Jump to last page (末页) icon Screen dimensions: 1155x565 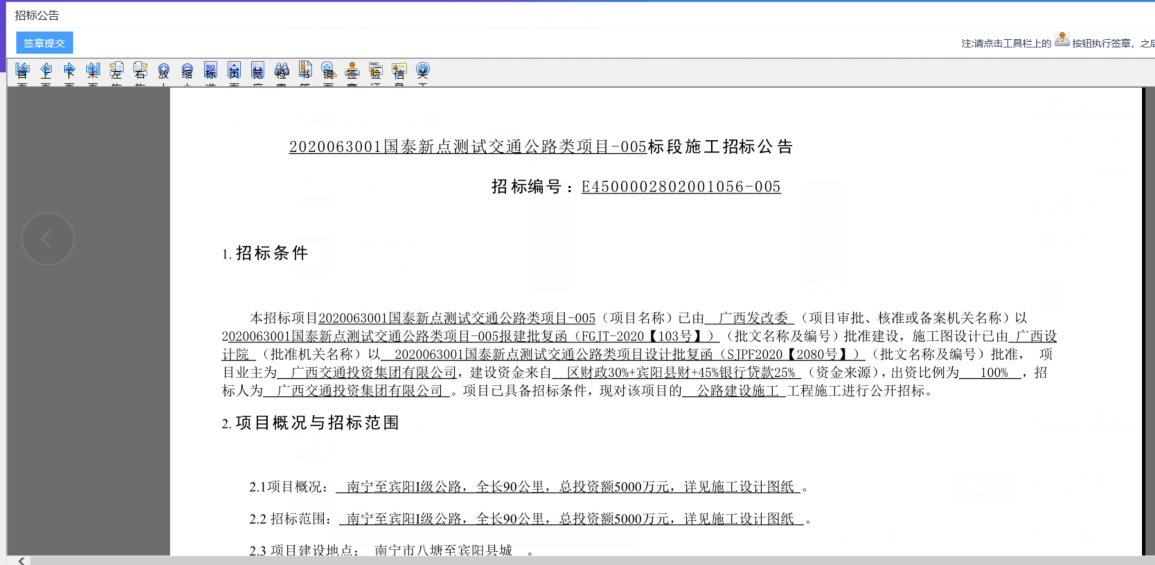[93, 72]
